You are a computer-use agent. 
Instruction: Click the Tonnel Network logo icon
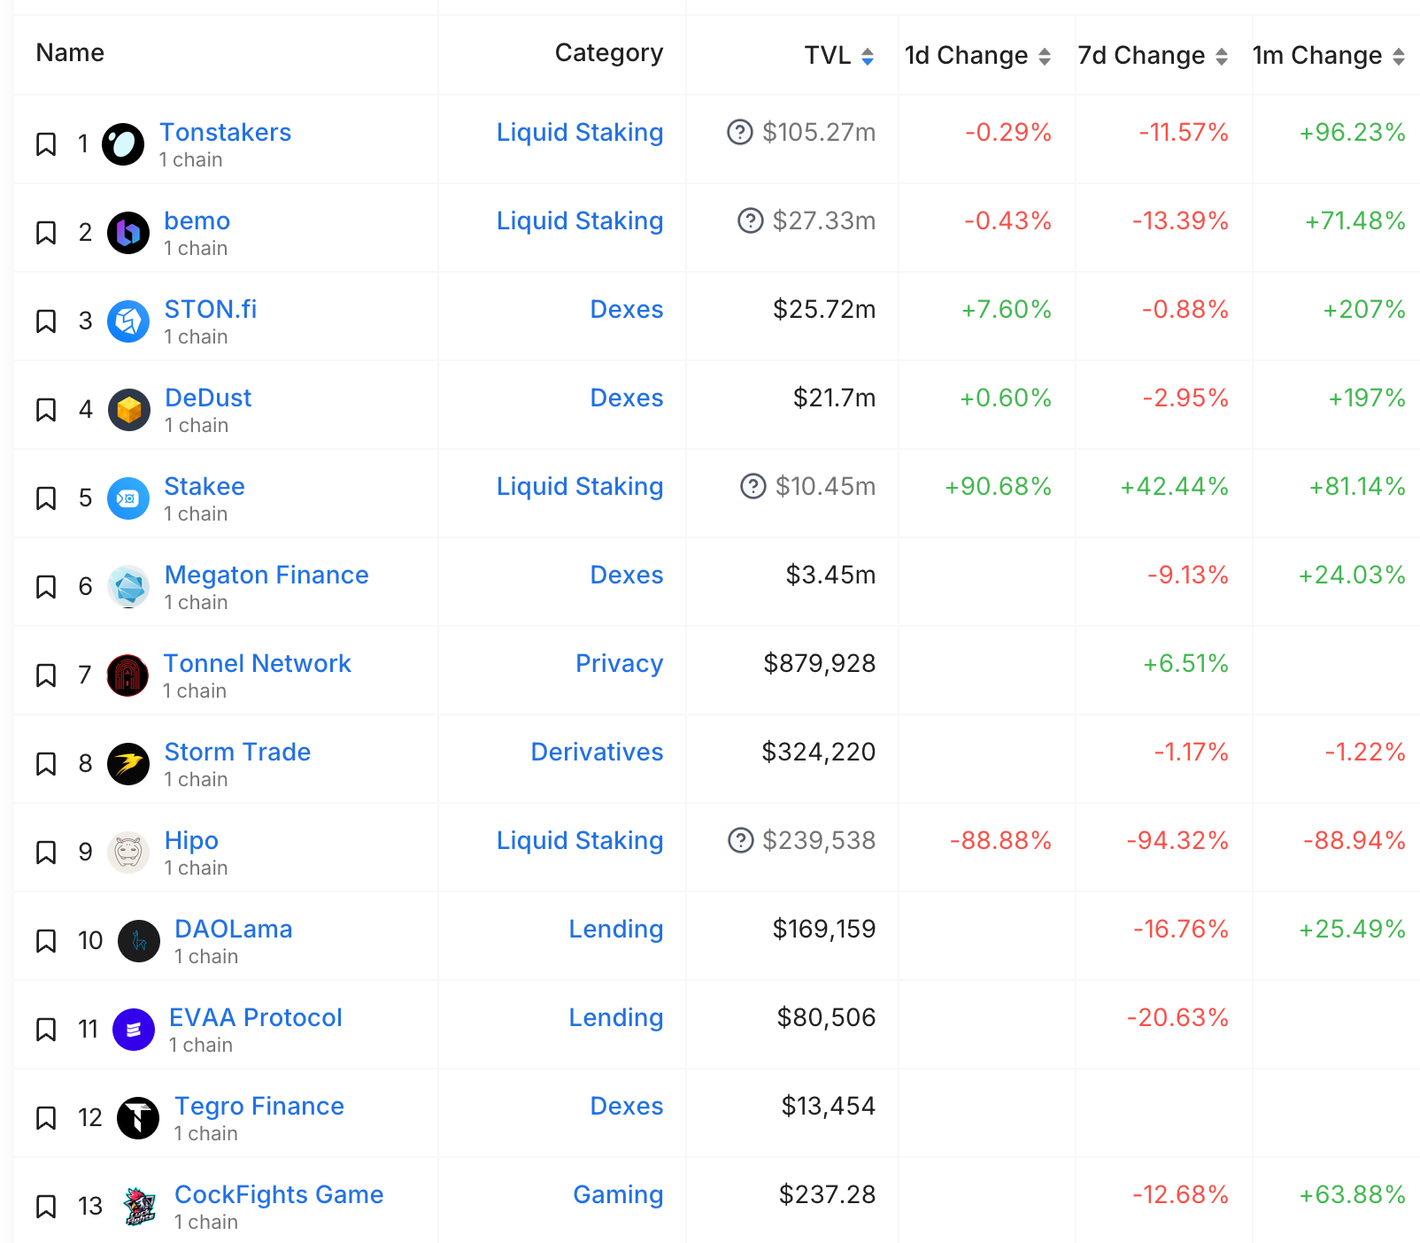[x=128, y=675]
